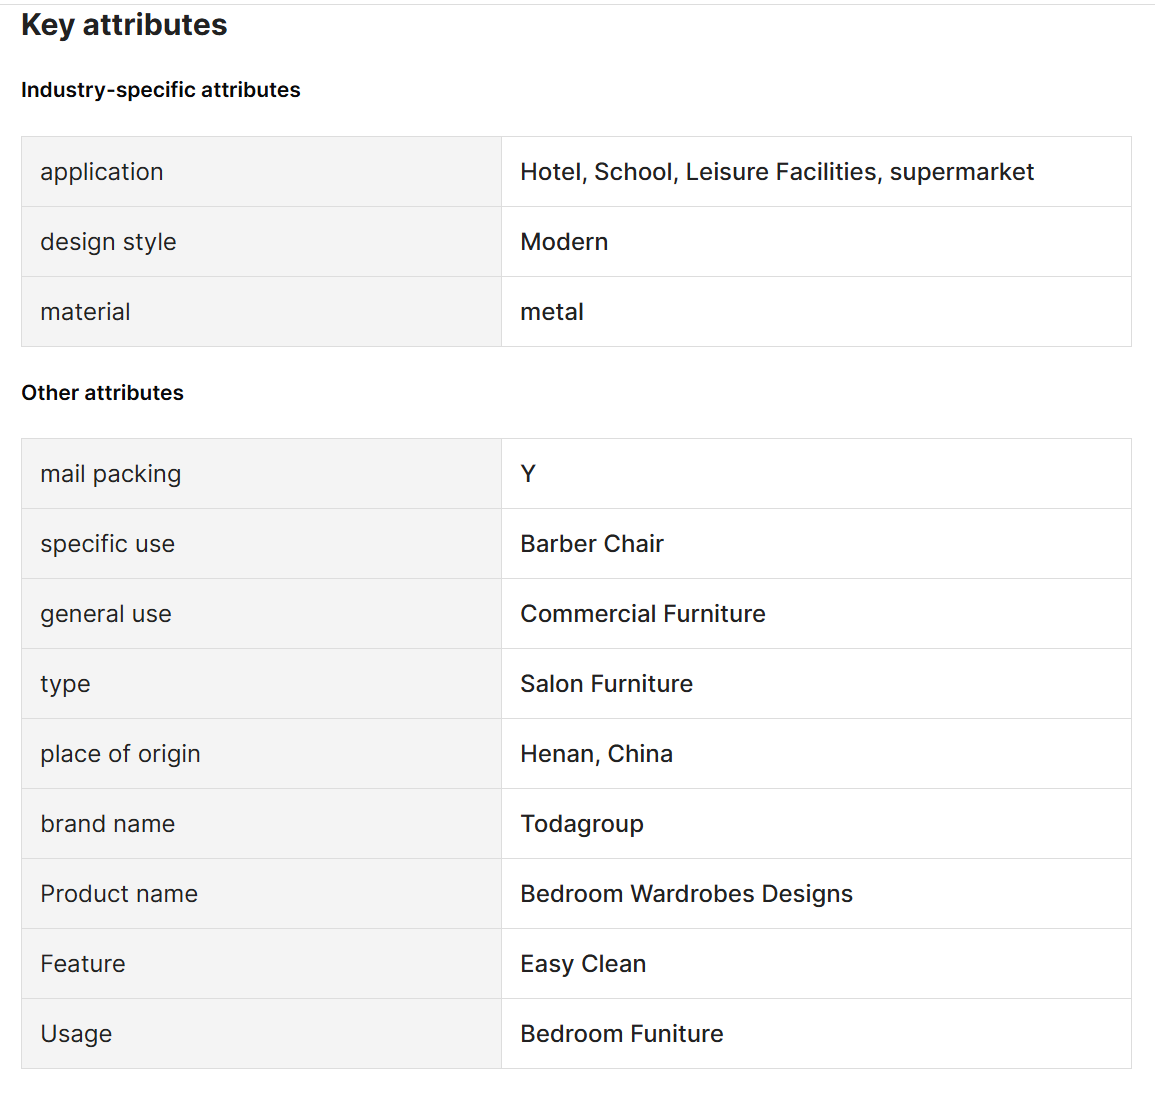Image resolution: width=1155 pixels, height=1099 pixels.
Task: Select the Industry-specific attributes subheading
Action: point(160,90)
